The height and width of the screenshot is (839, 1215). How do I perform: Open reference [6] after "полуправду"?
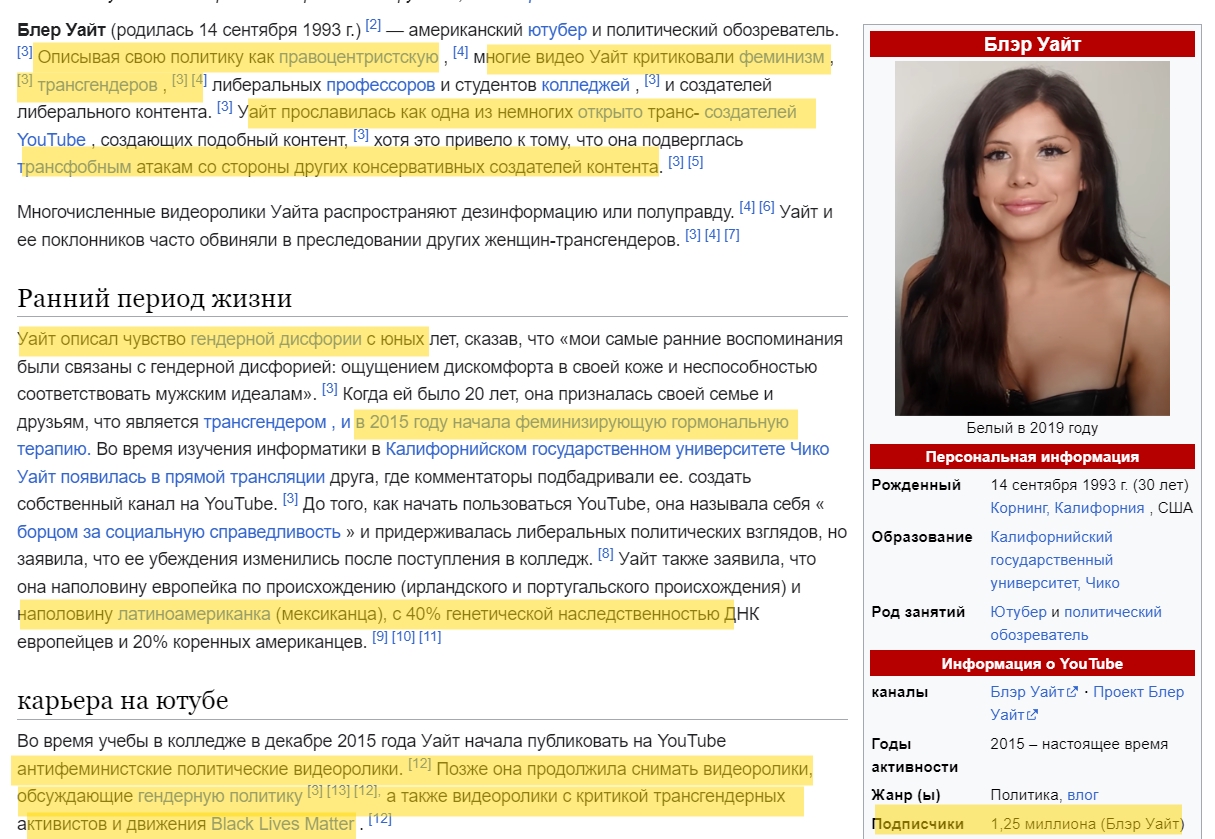[x=767, y=207]
